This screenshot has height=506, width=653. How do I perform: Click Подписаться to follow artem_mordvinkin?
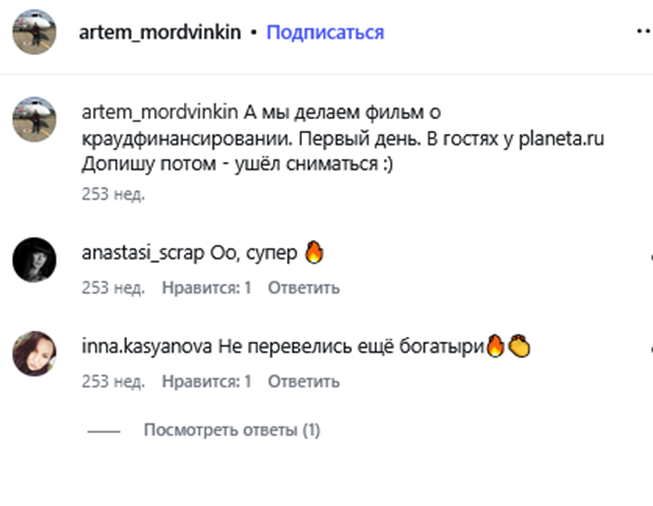[x=325, y=33]
